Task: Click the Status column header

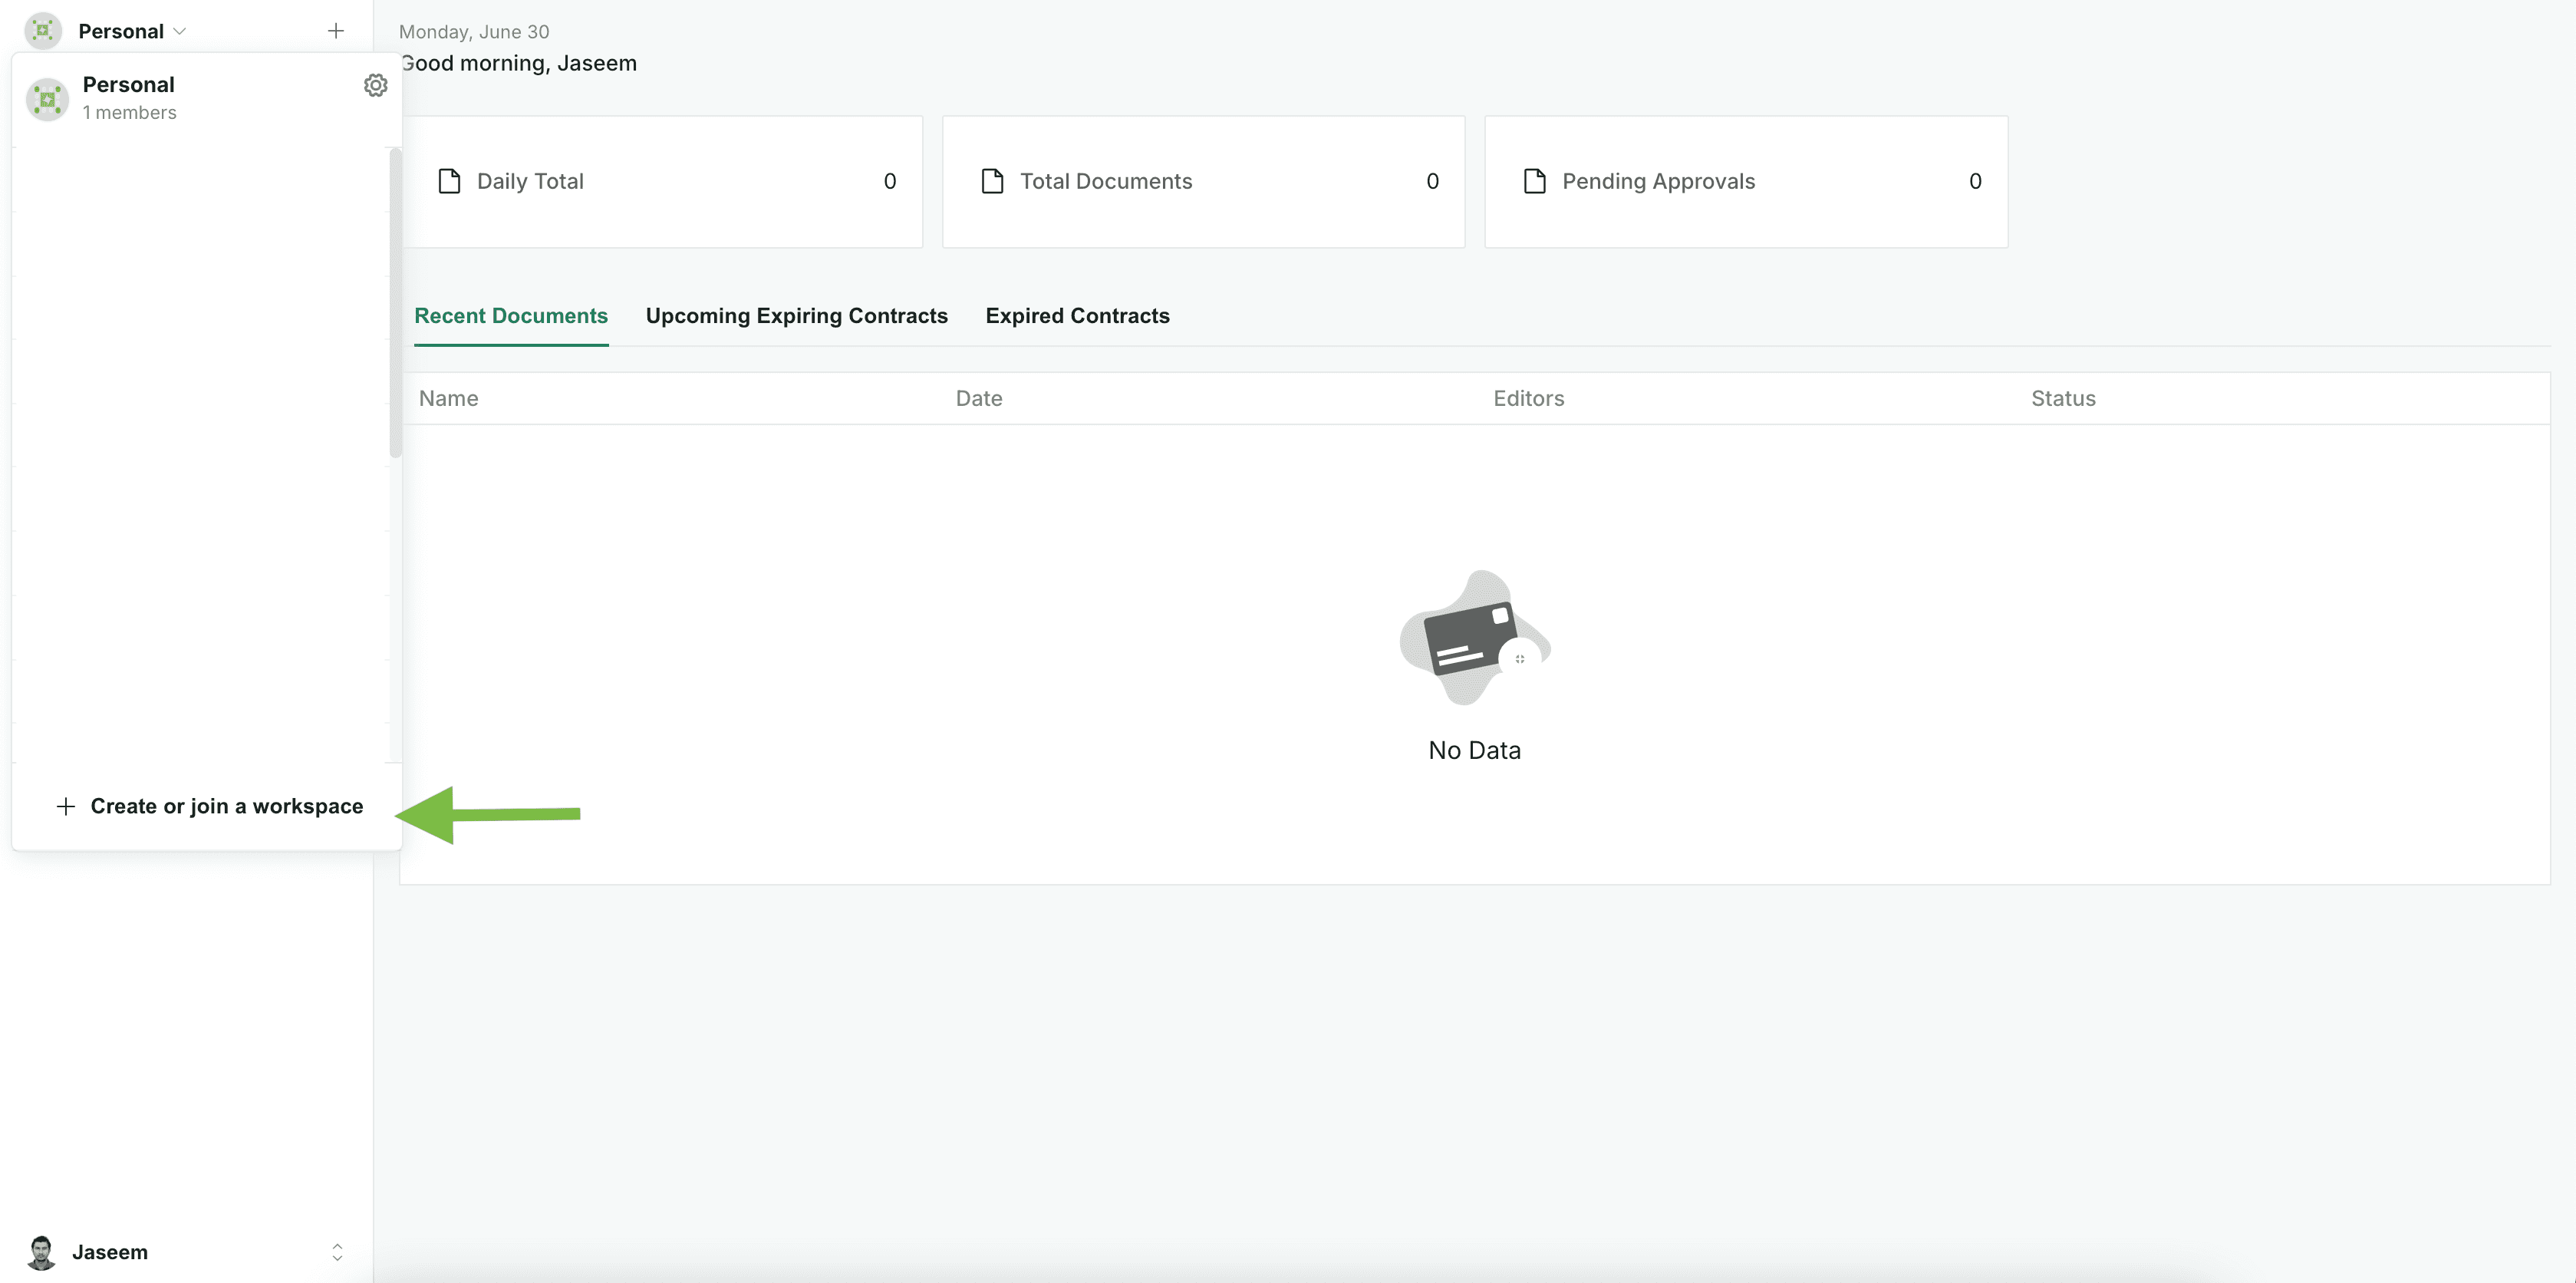Action: tap(2062, 398)
